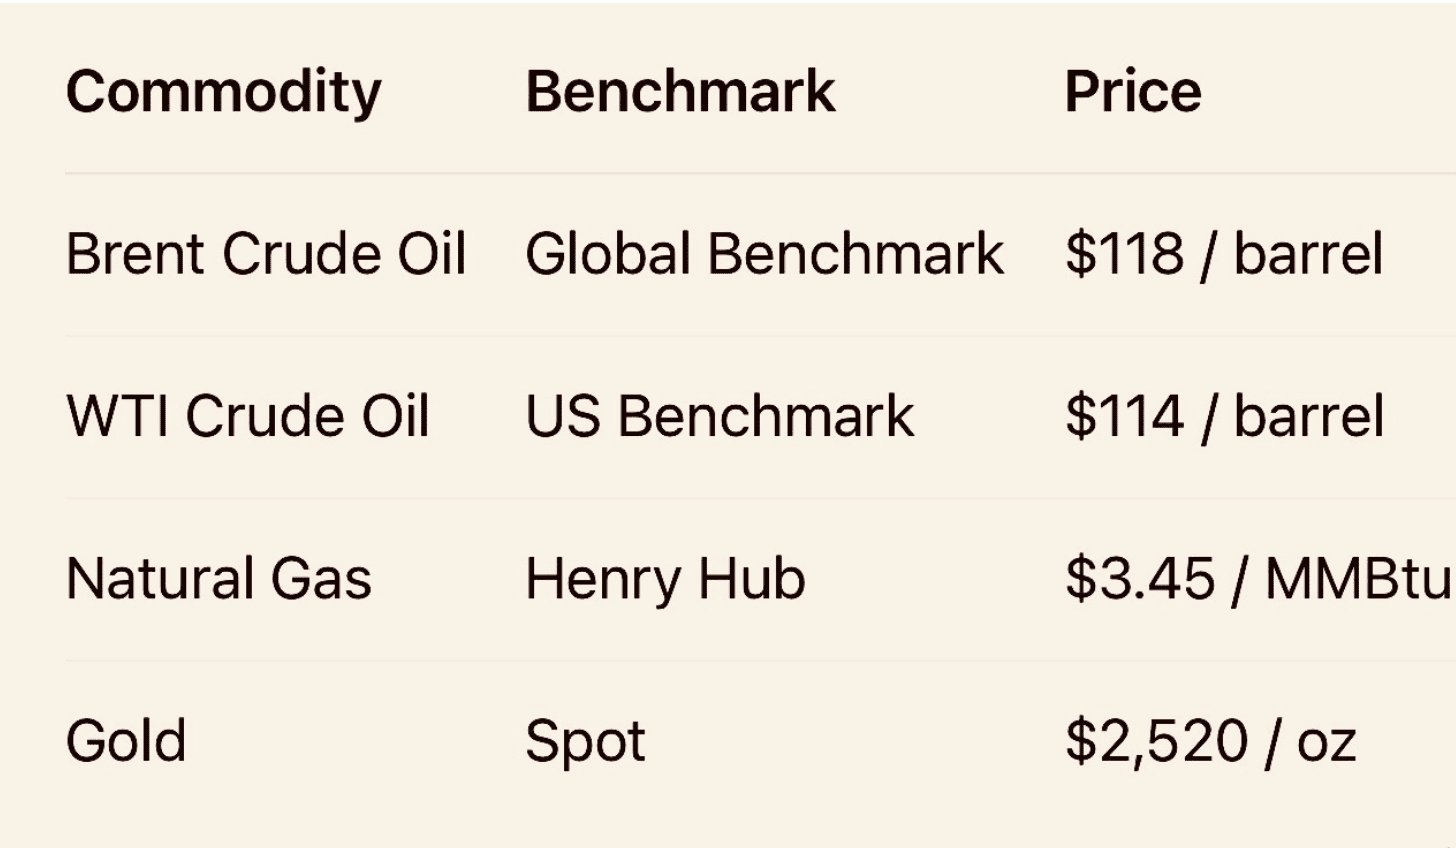This screenshot has height=848, width=1456.
Task: Select the Natural Gas cell
Action: click(218, 579)
